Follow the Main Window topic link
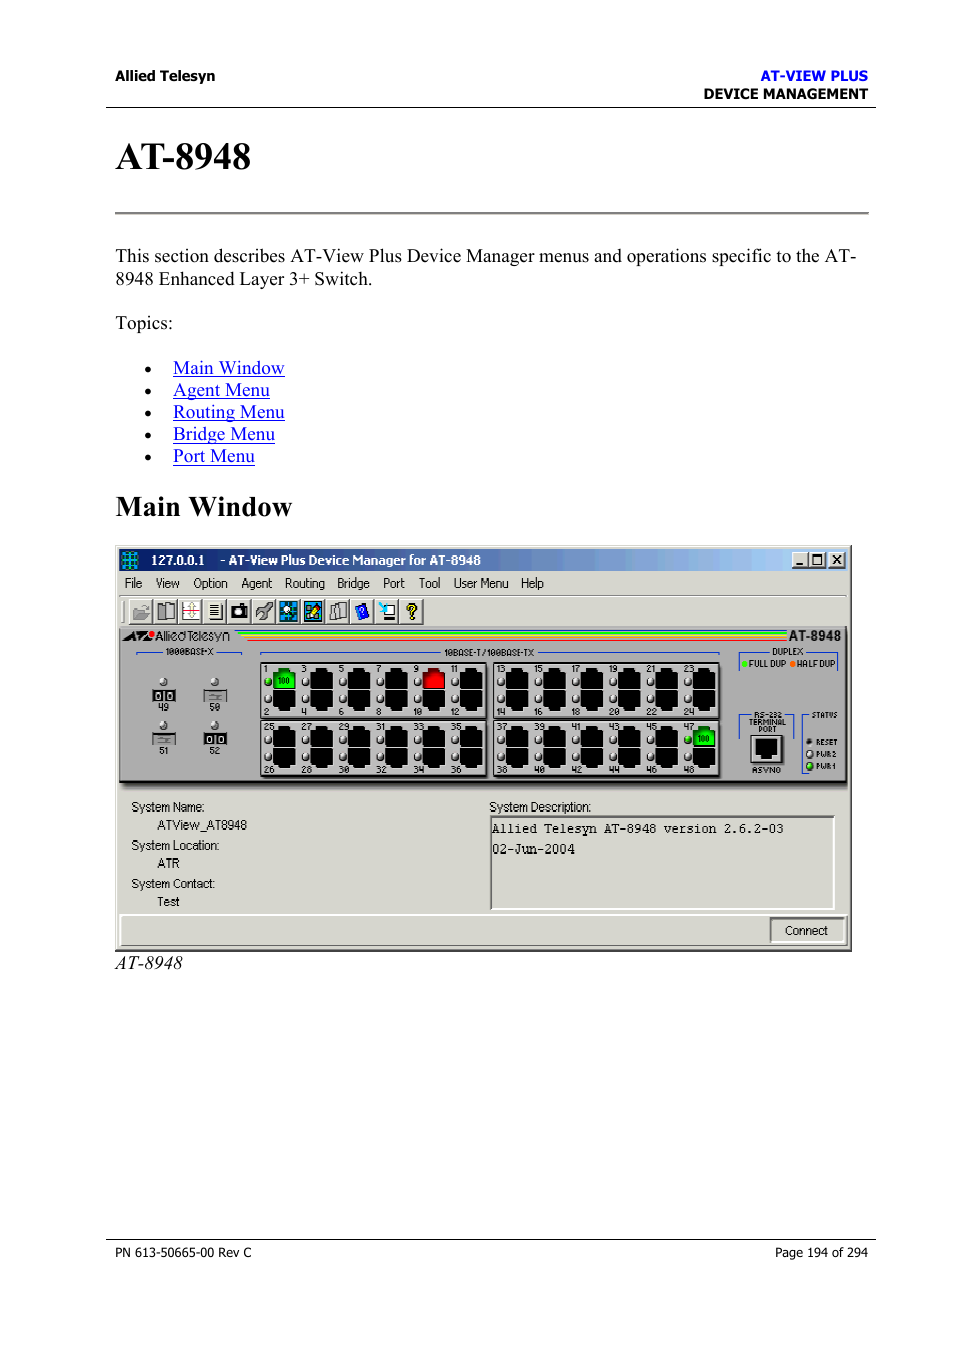This screenshot has width=954, height=1351. (x=228, y=368)
